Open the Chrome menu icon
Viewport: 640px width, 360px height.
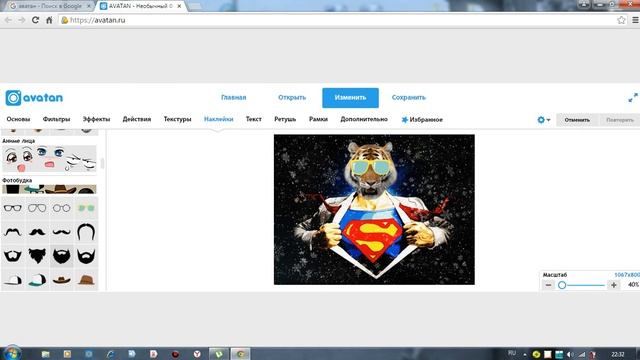click(636, 20)
